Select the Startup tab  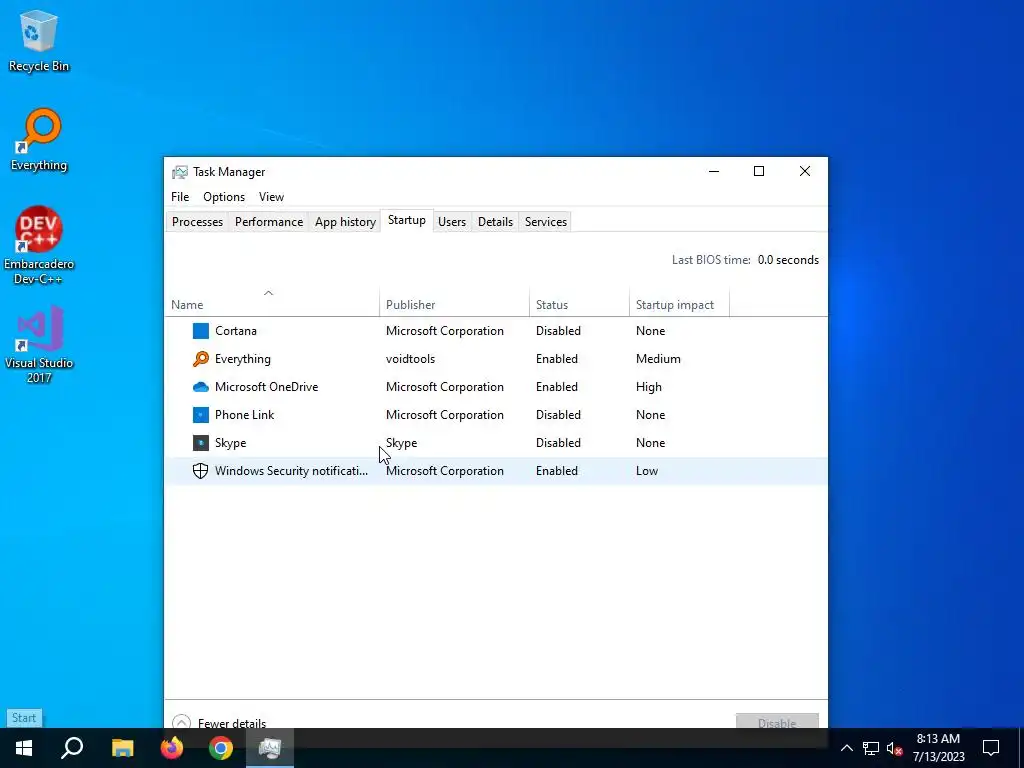pyautogui.click(x=407, y=220)
